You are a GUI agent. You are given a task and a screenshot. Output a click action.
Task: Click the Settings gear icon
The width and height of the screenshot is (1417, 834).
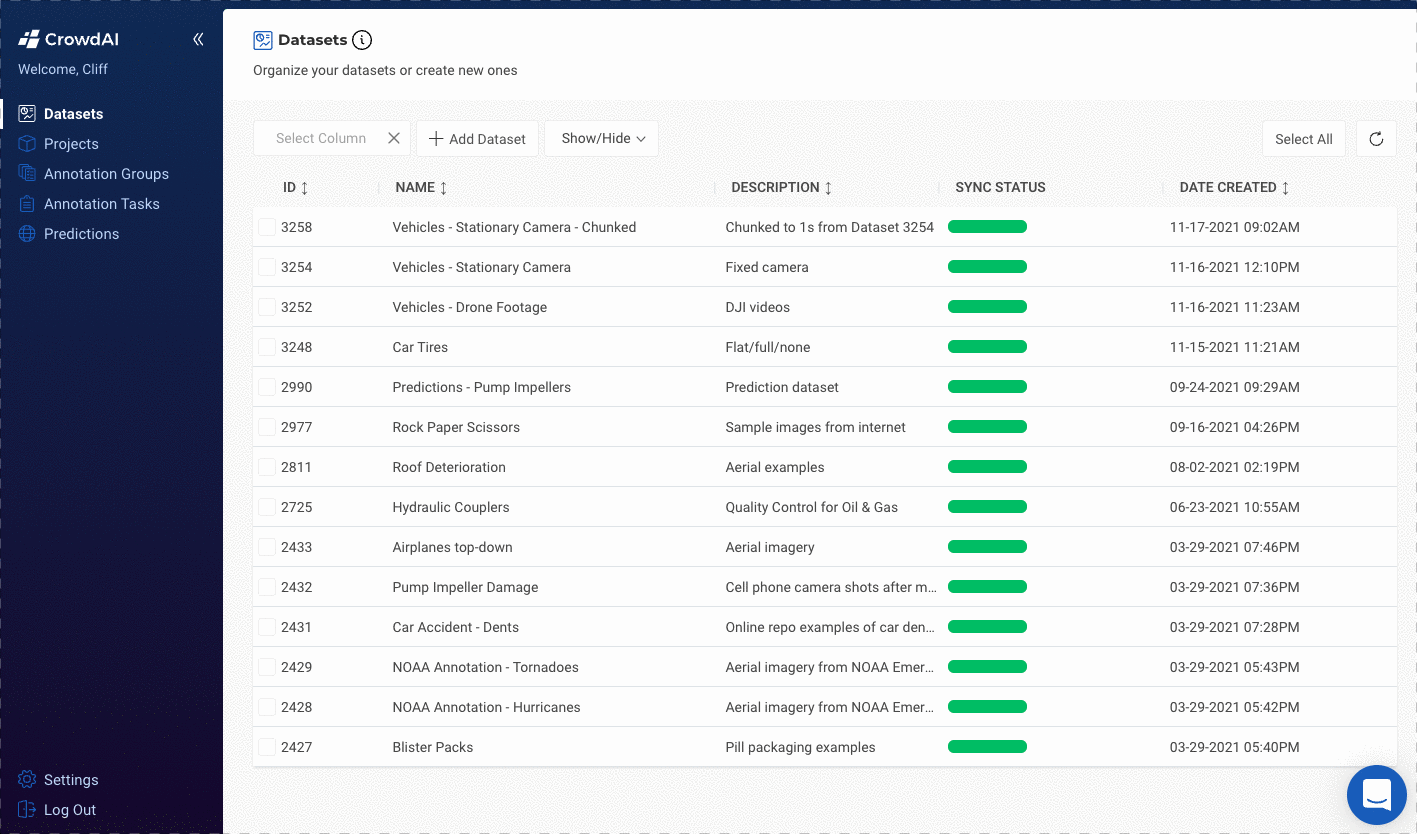click(27, 780)
